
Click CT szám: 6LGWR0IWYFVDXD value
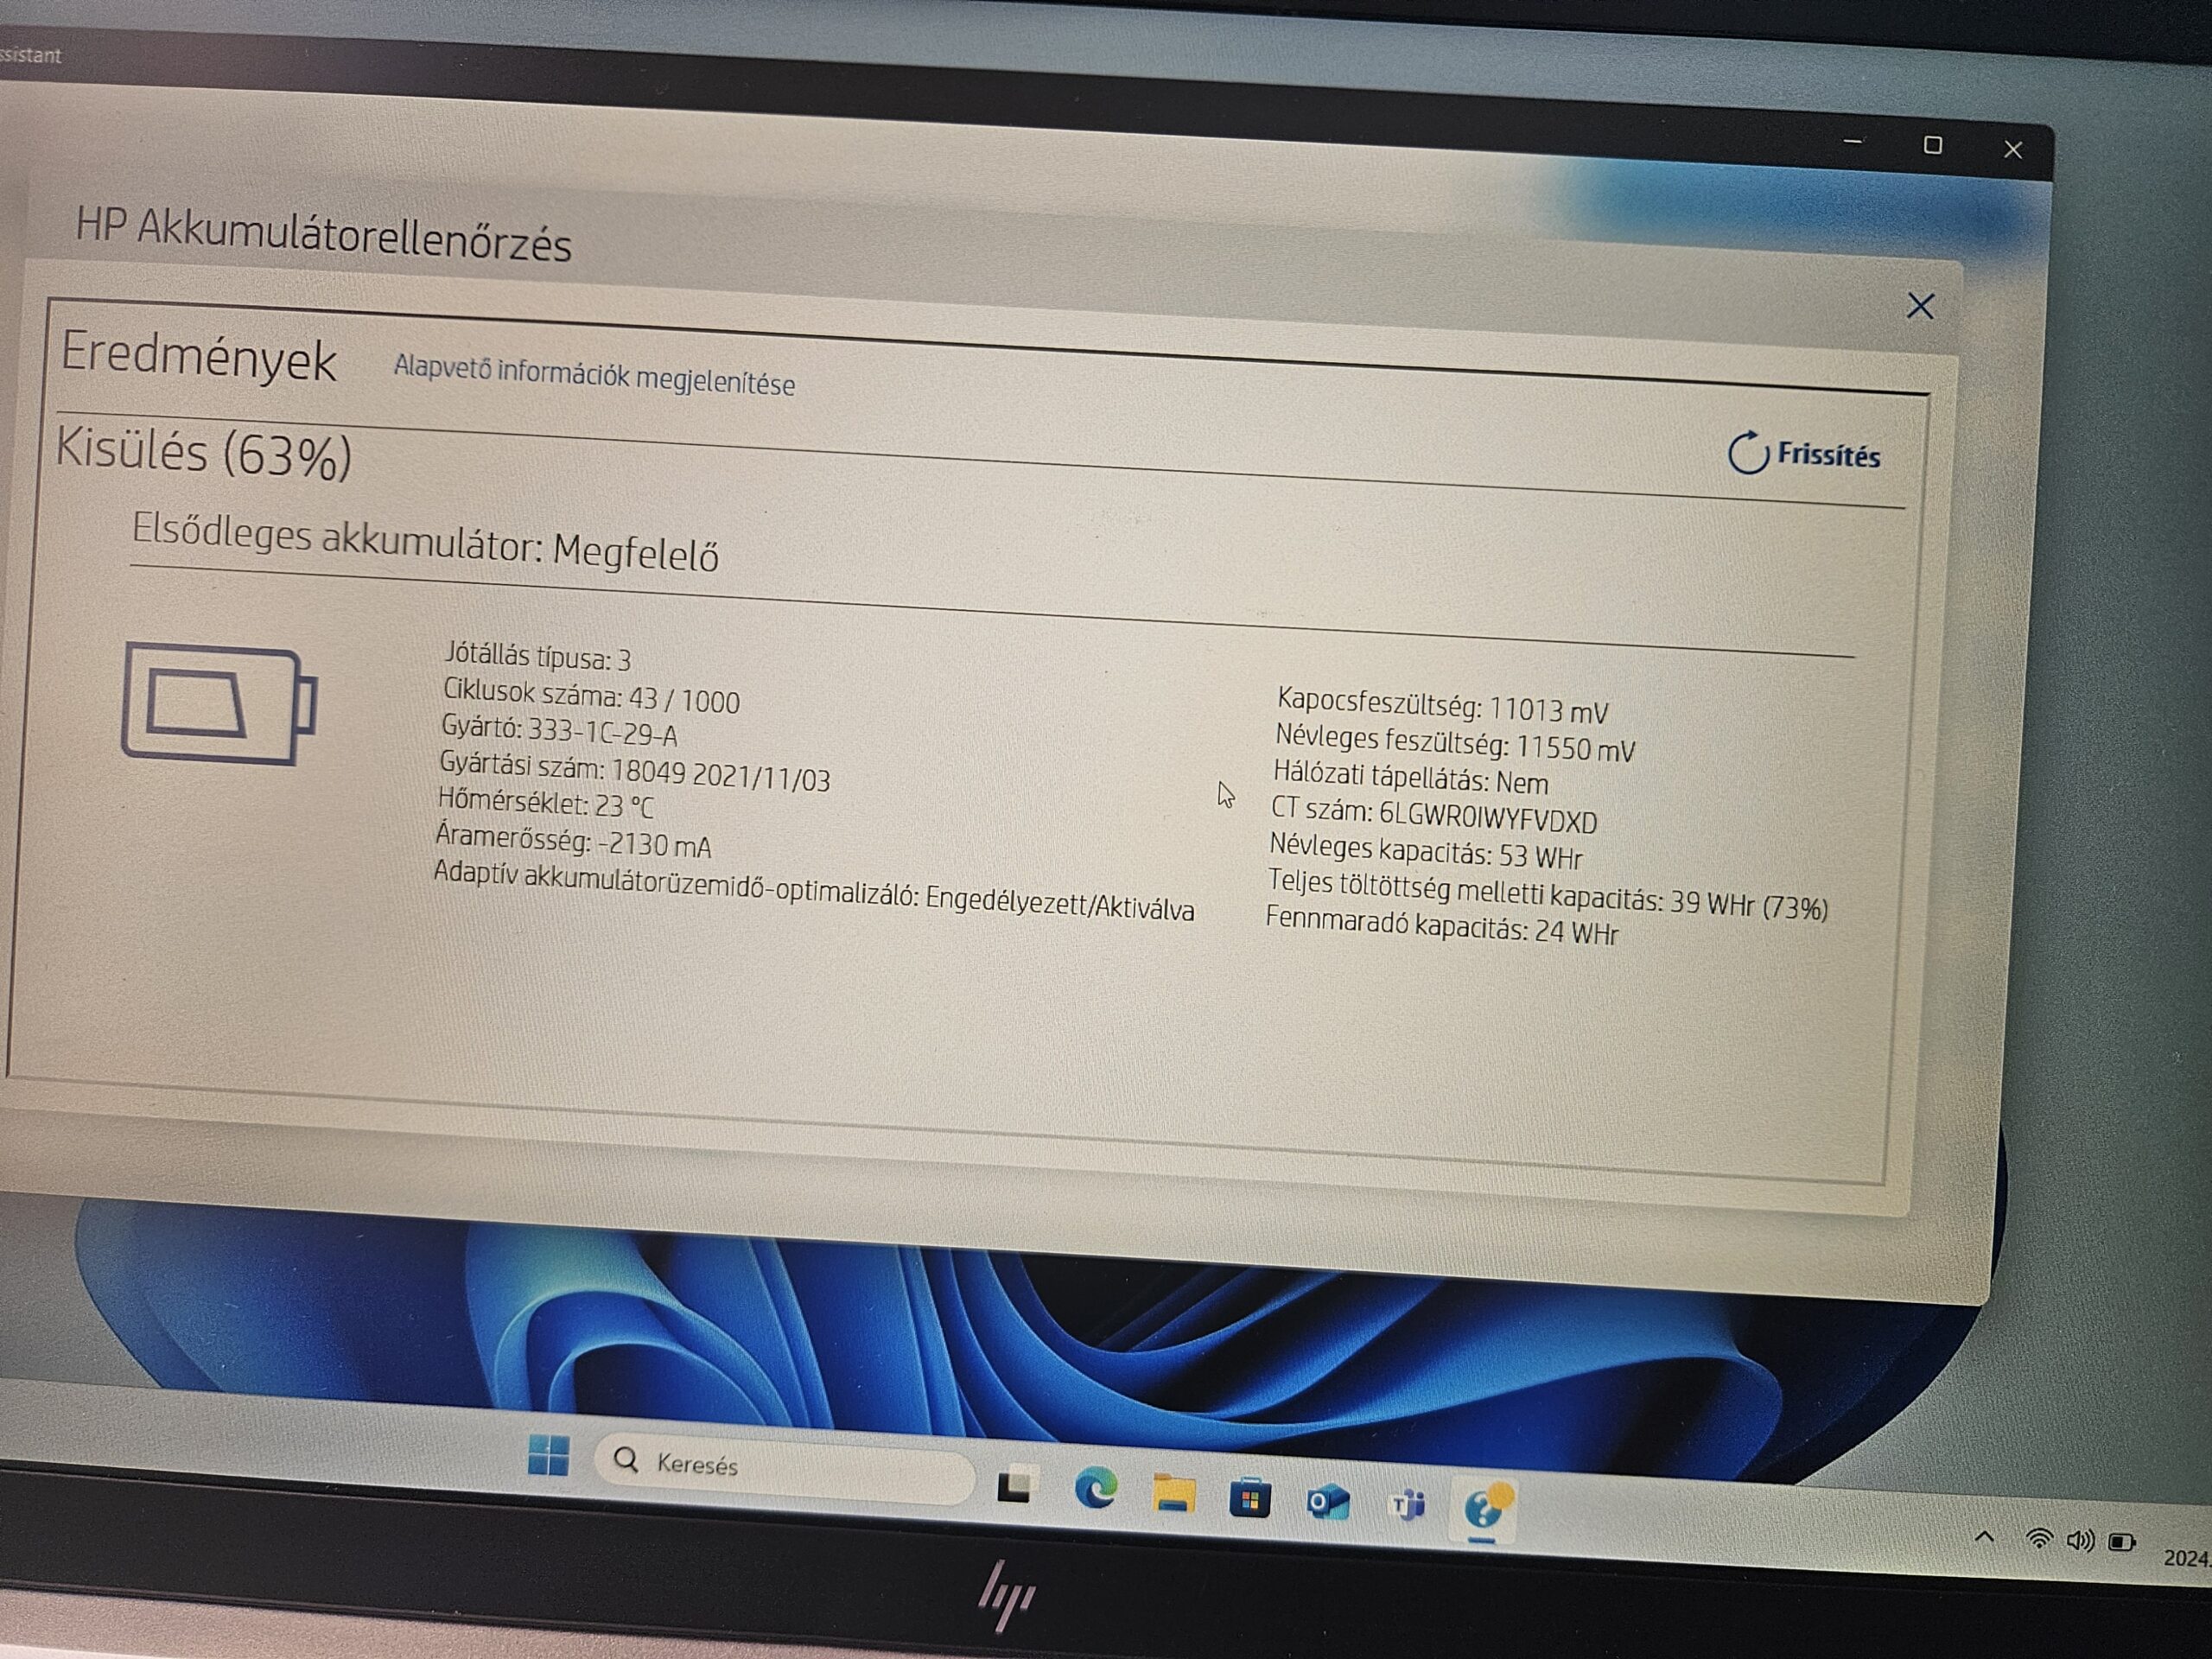point(1433,814)
